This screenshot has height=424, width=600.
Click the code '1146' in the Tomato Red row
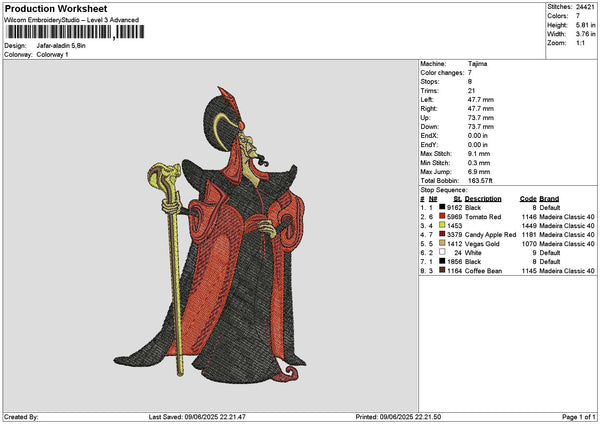tap(530, 217)
